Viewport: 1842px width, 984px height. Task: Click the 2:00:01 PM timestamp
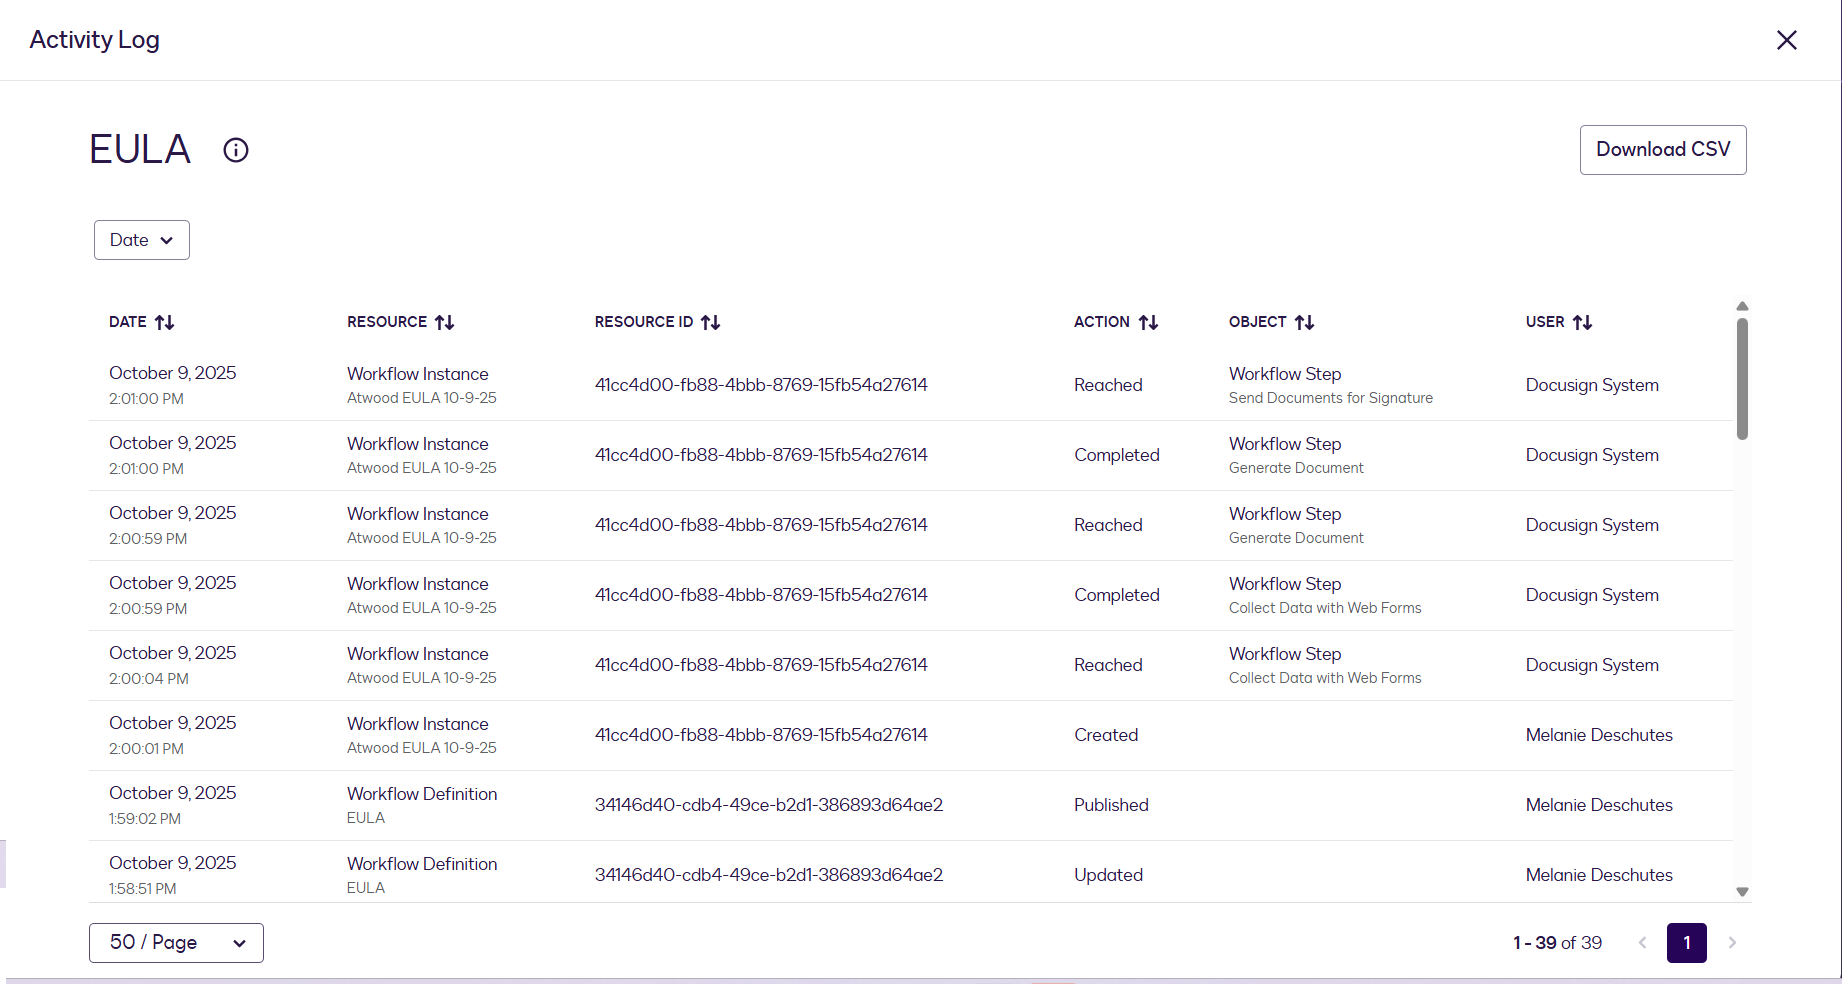(x=147, y=748)
